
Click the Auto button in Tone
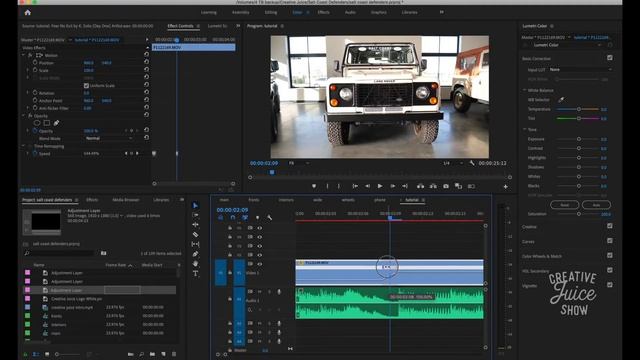point(596,204)
